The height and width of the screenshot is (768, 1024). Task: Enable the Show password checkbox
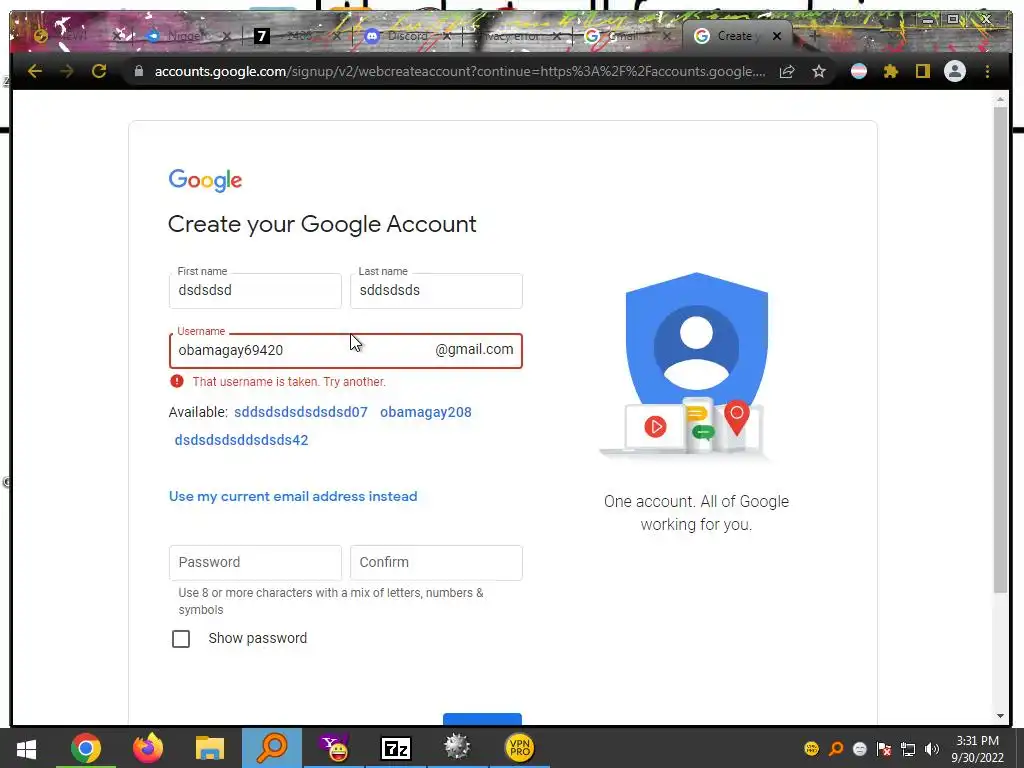coord(181,639)
